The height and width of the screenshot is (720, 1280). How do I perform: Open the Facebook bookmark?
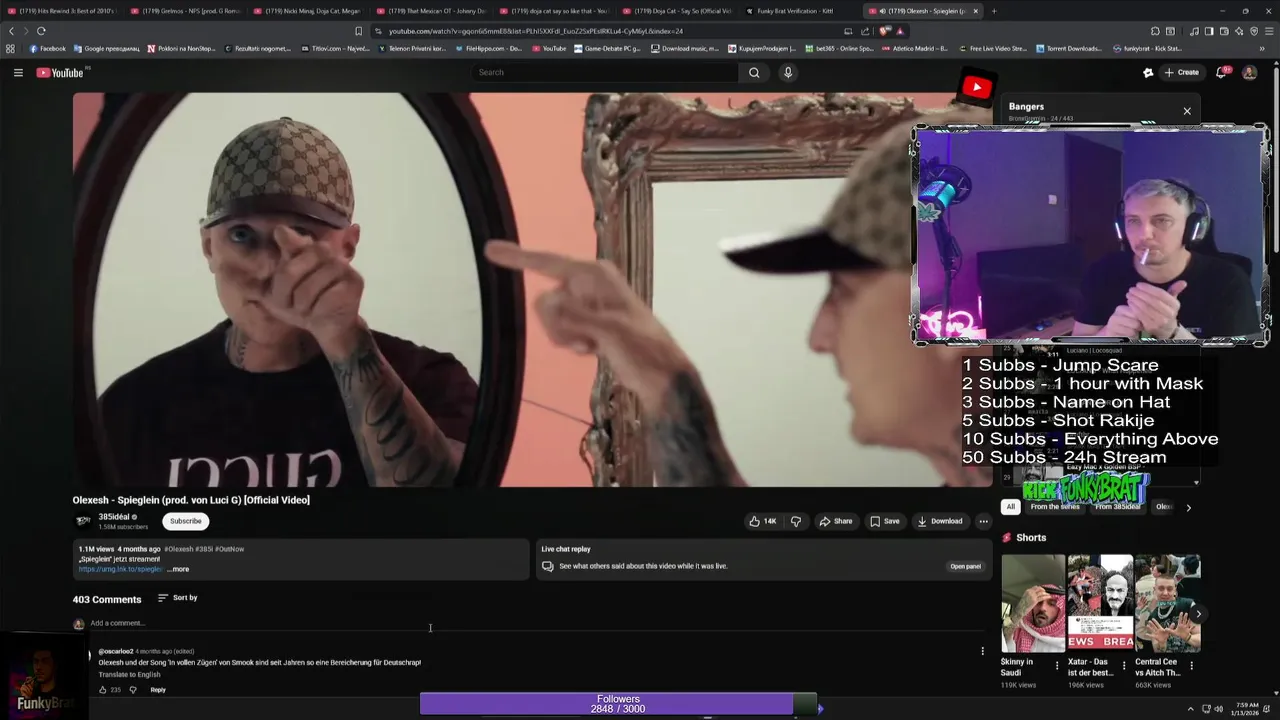point(47,48)
